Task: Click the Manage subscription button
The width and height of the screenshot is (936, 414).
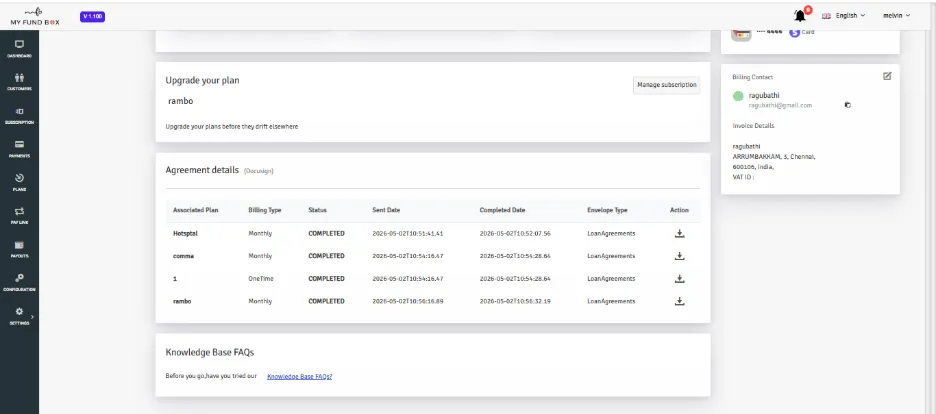Action: tap(666, 85)
